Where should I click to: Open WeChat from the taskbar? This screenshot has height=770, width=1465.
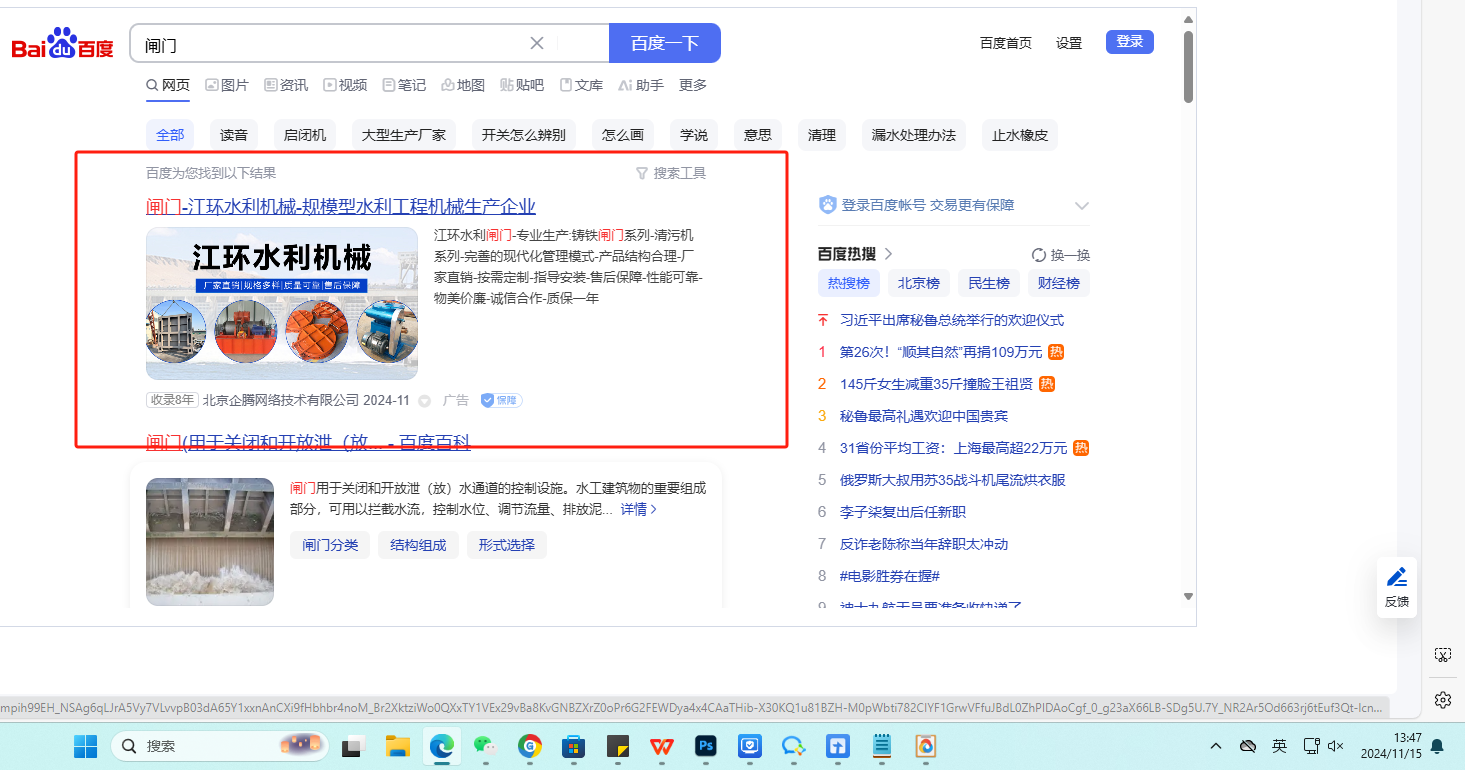pos(484,746)
